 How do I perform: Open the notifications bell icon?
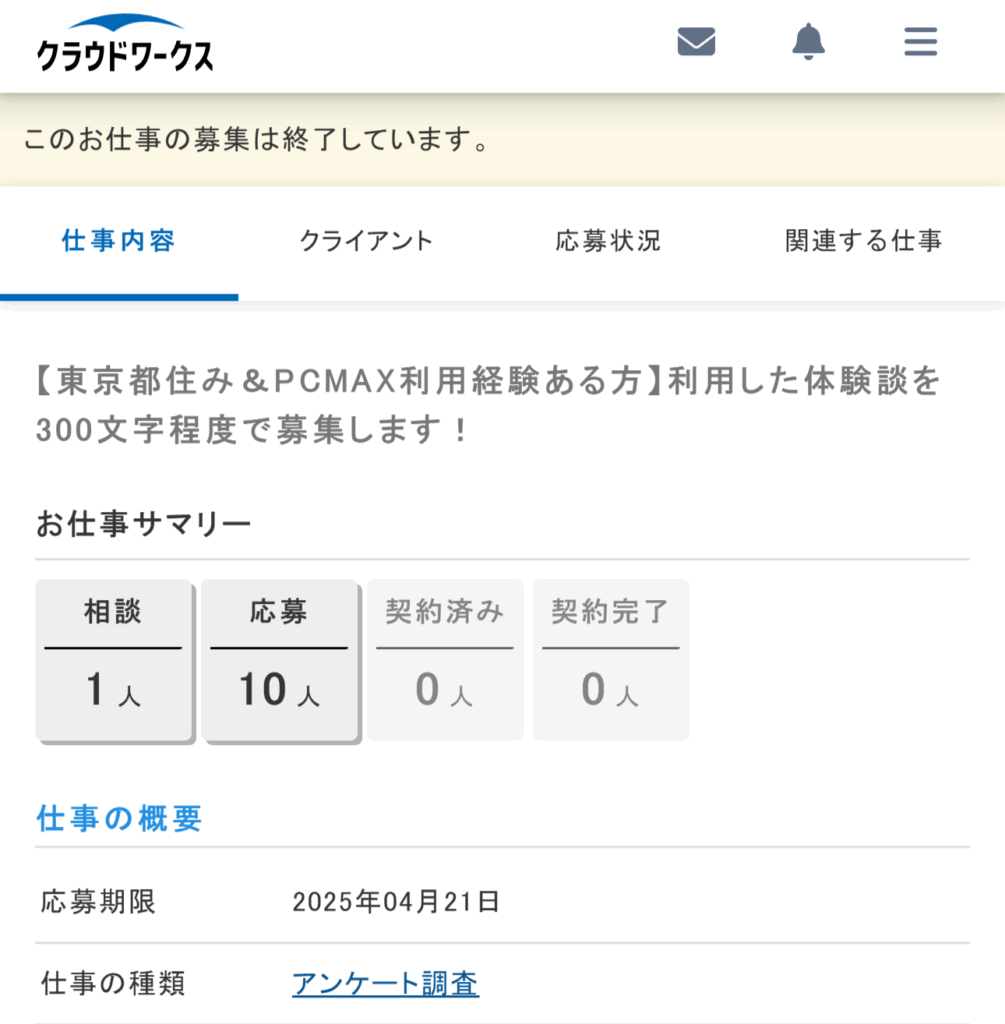[808, 42]
